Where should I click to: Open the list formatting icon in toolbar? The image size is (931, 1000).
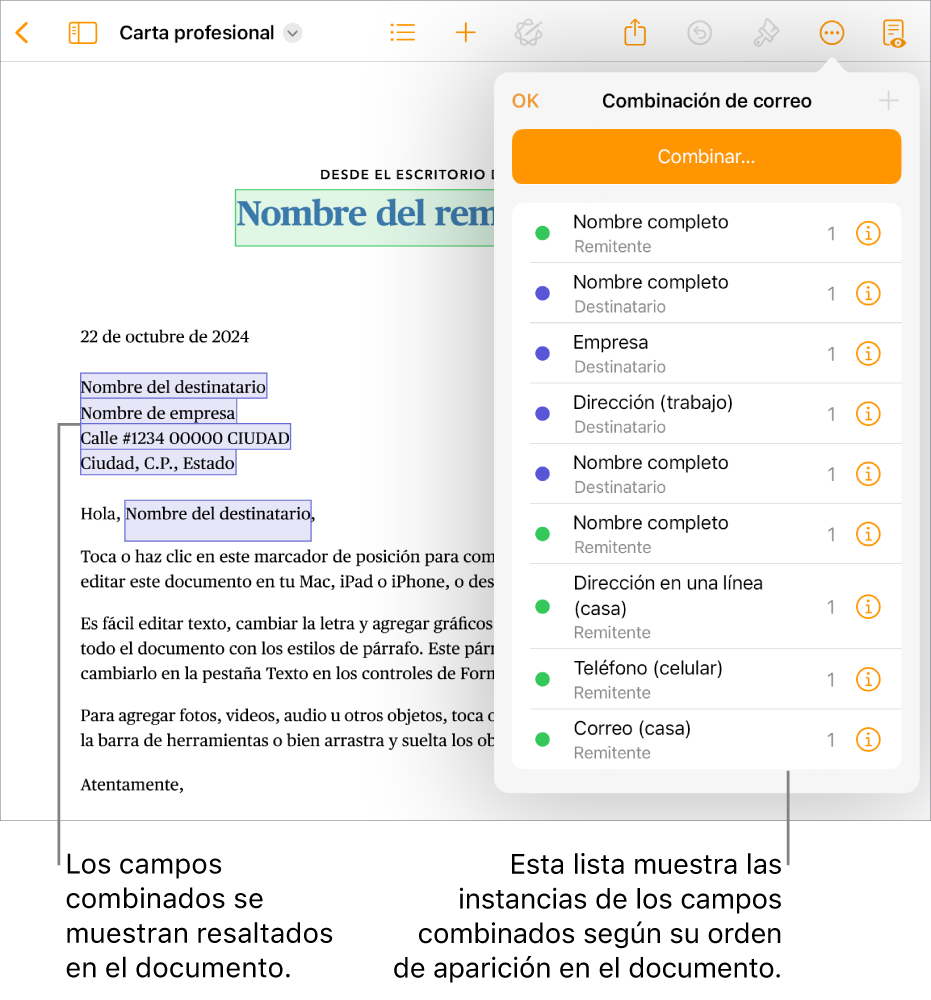402,33
